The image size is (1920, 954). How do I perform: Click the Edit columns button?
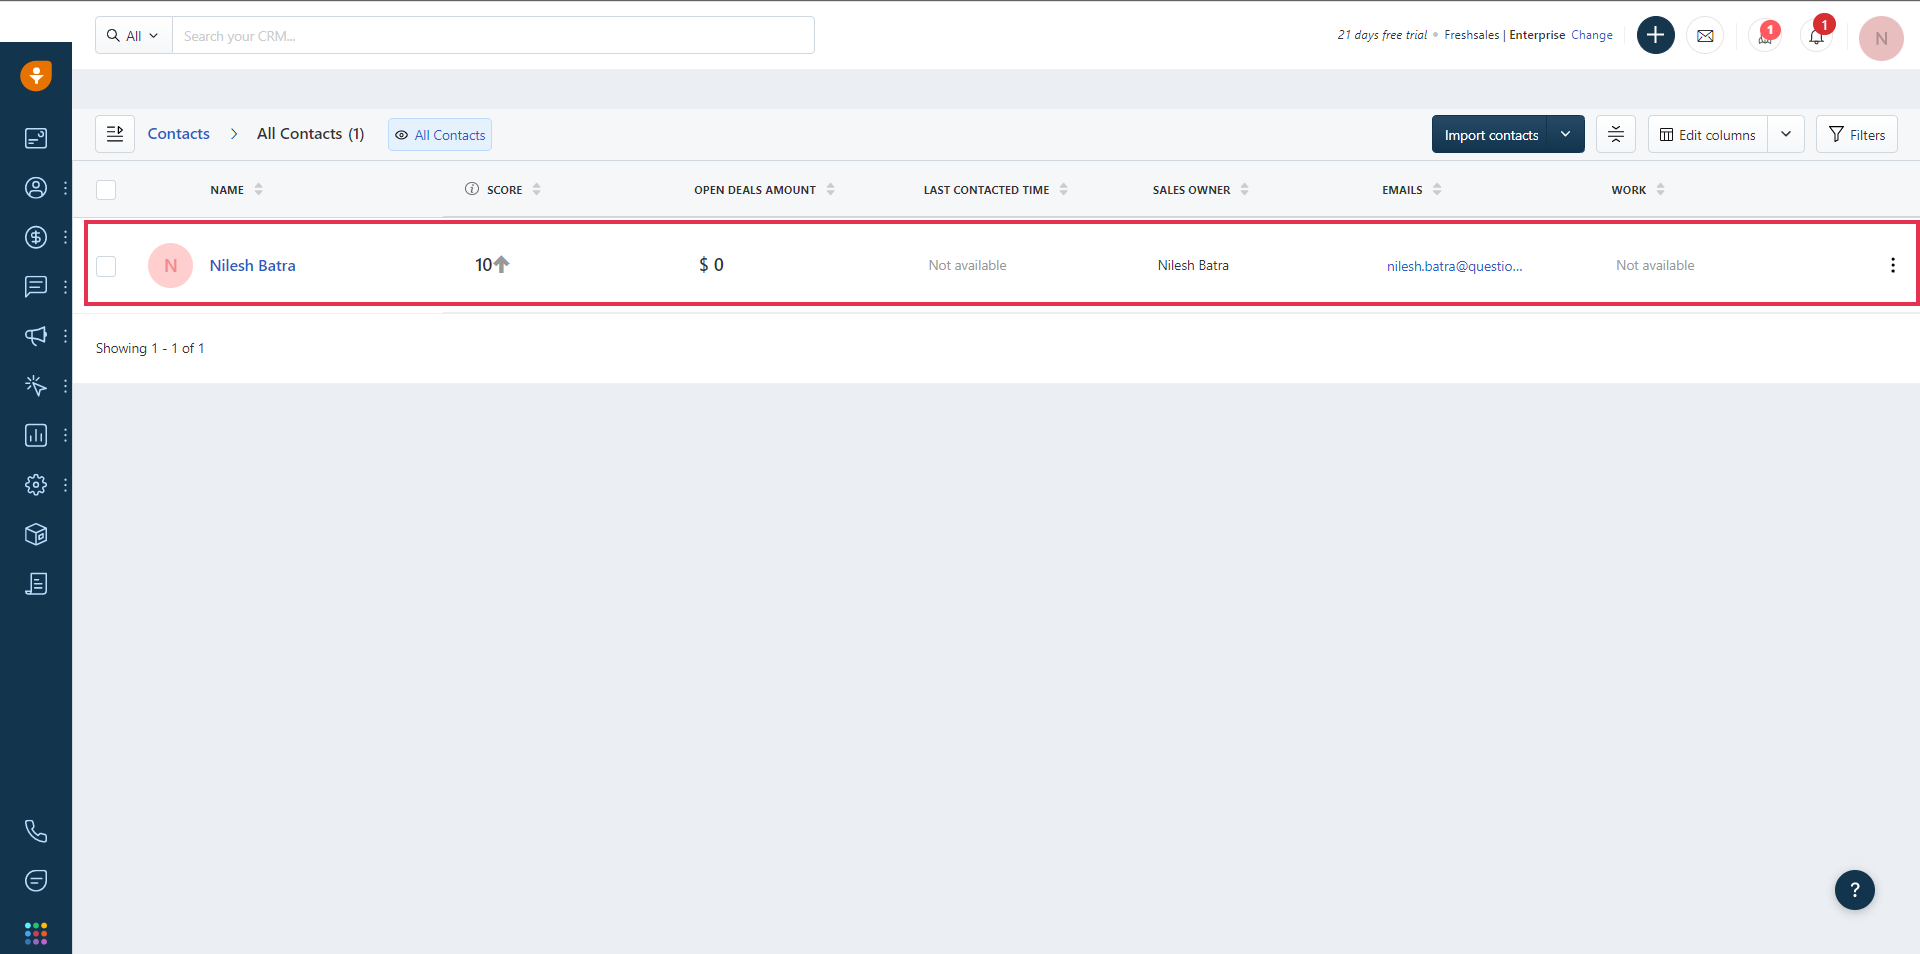pos(1708,134)
